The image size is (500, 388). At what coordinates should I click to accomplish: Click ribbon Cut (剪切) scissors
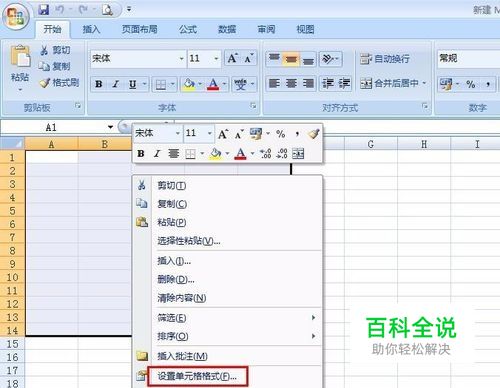point(54,50)
